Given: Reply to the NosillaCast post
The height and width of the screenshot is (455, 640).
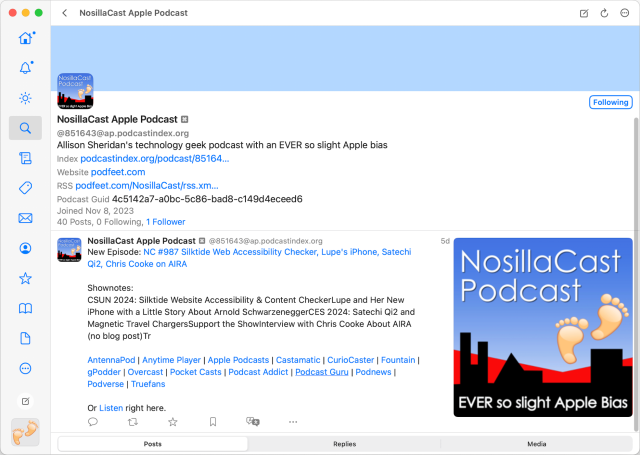Looking at the screenshot, I should 93,422.
